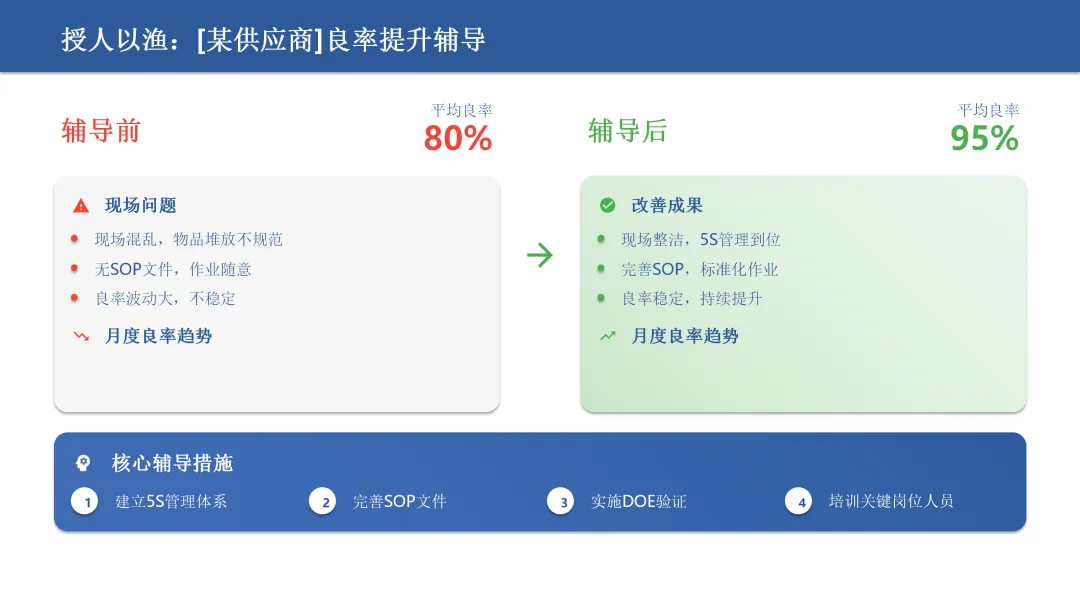The width and height of the screenshot is (1080, 608).
Task: Click the green upward trend icon
Action: point(608,336)
